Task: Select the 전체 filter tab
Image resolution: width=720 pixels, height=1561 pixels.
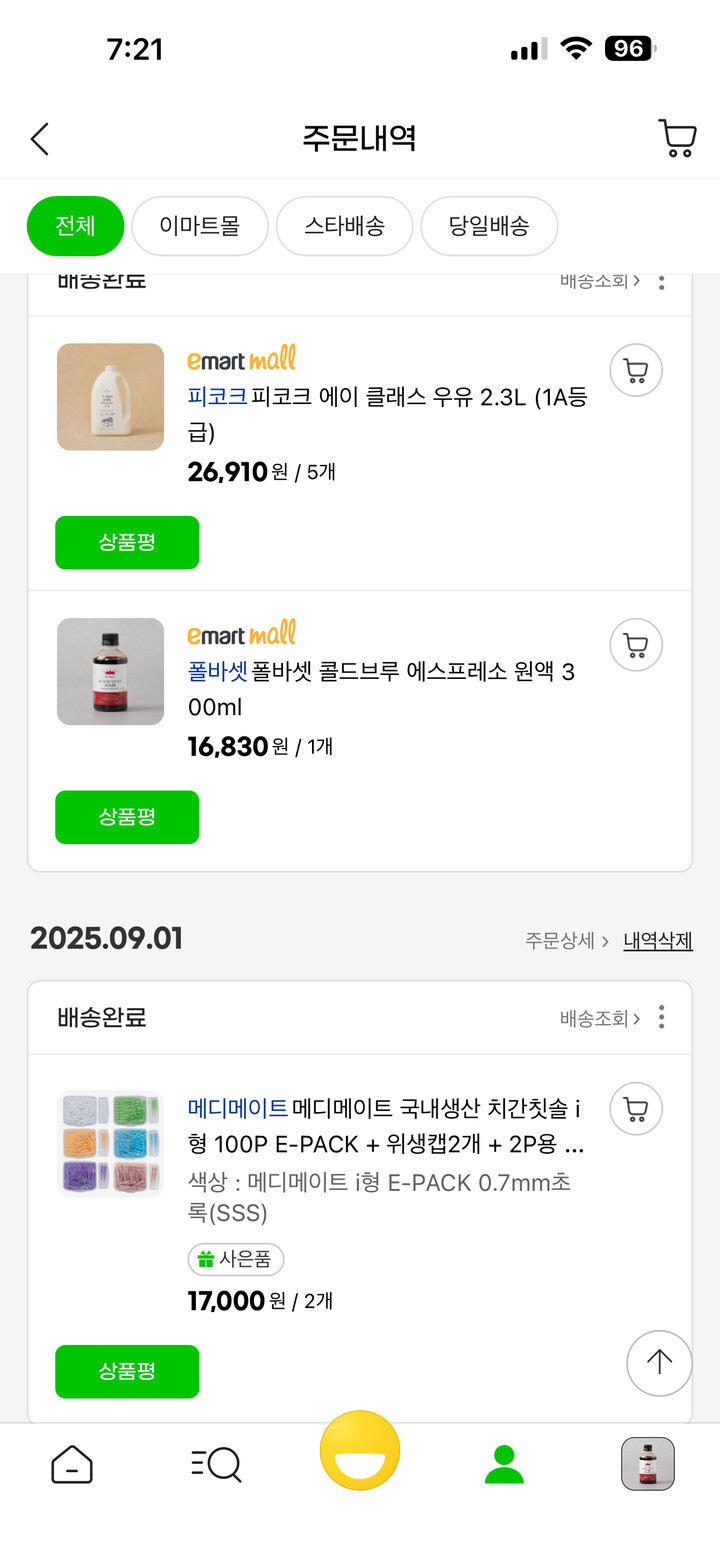Action: [75, 226]
